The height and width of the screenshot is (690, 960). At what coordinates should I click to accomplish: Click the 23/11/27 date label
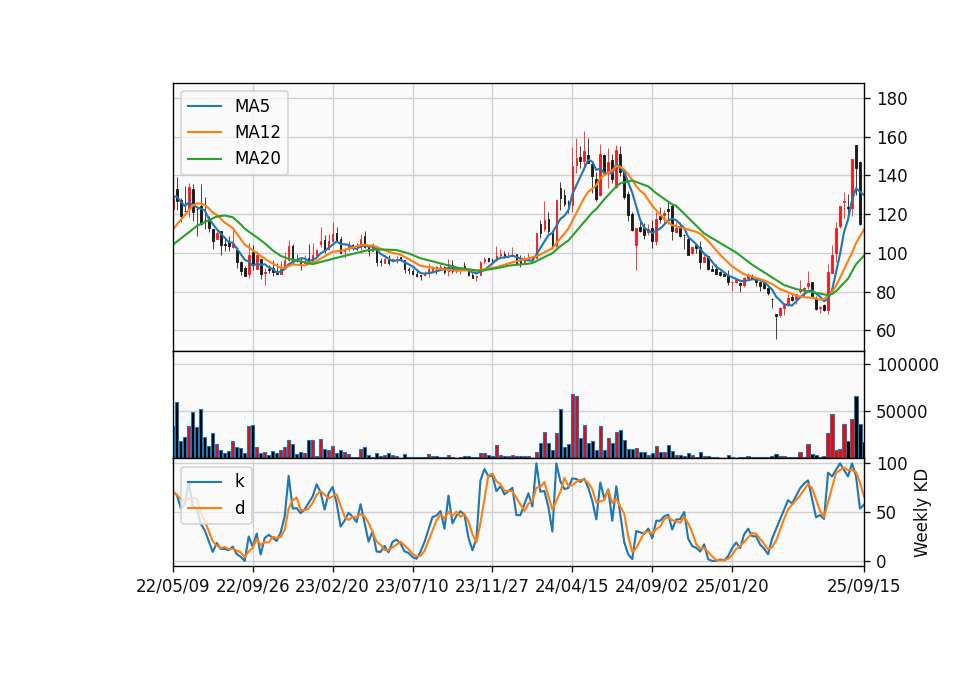[492, 586]
